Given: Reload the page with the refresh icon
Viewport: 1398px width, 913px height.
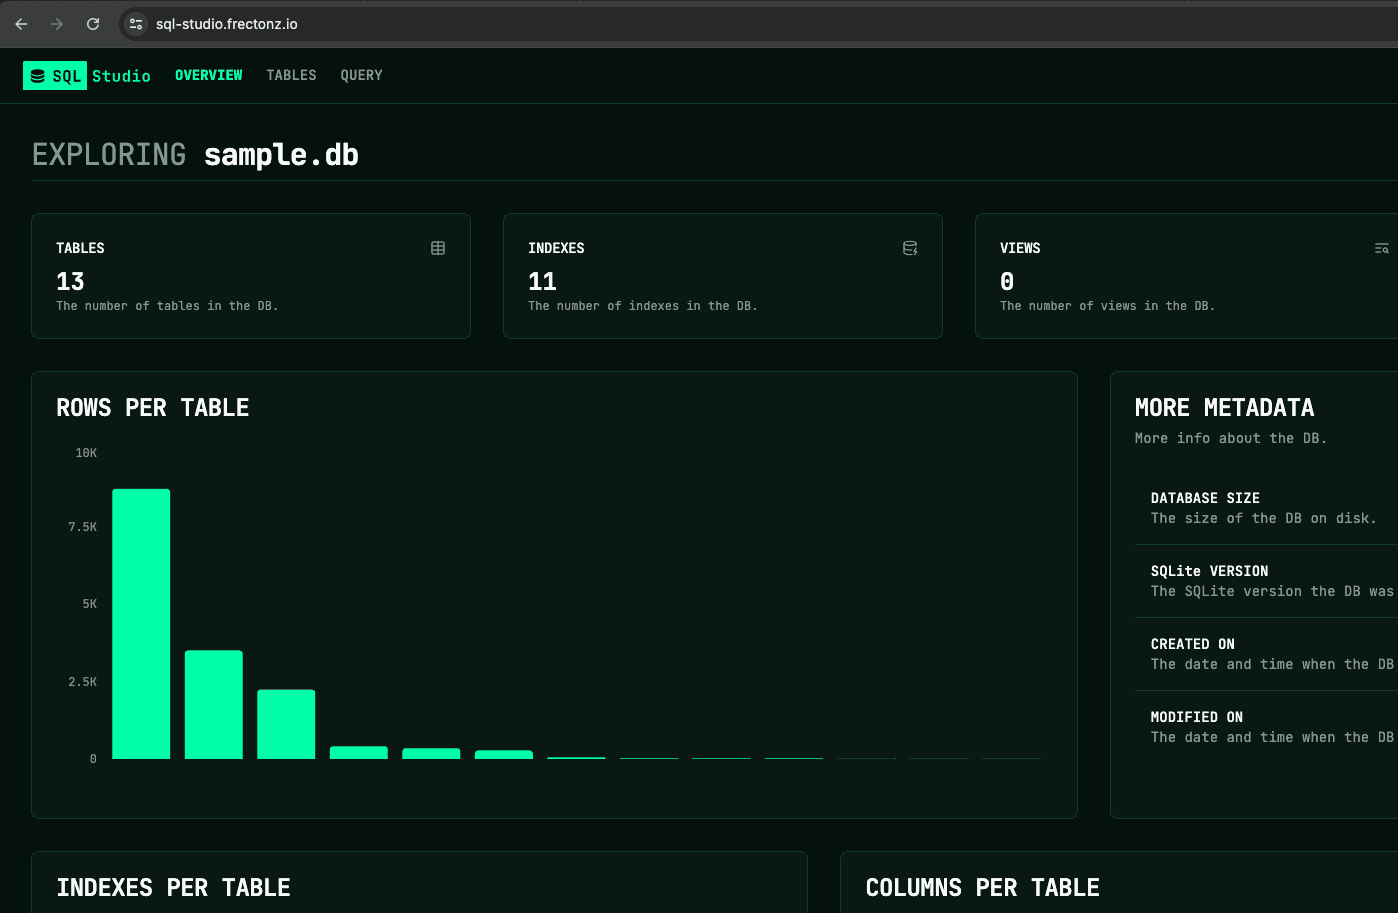Looking at the screenshot, I should pos(93,24).
